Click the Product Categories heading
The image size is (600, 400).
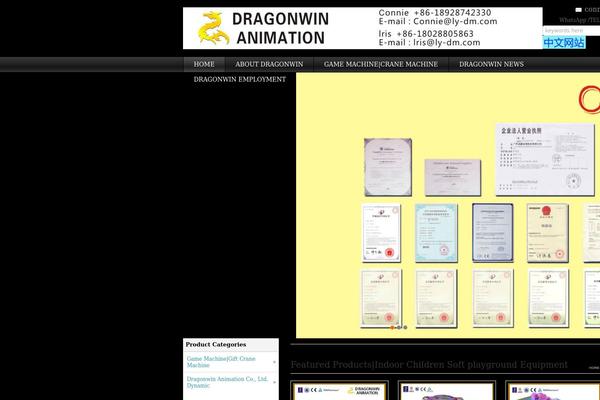pyautogui.click(x=216, y=344)
